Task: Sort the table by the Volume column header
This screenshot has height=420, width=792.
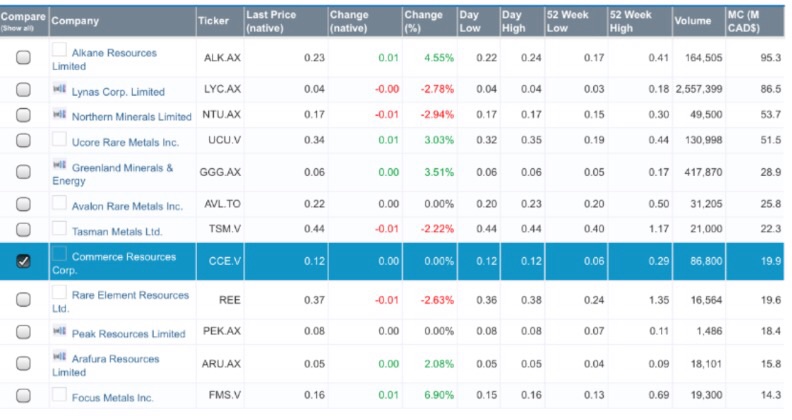Action: click(692, 20)
